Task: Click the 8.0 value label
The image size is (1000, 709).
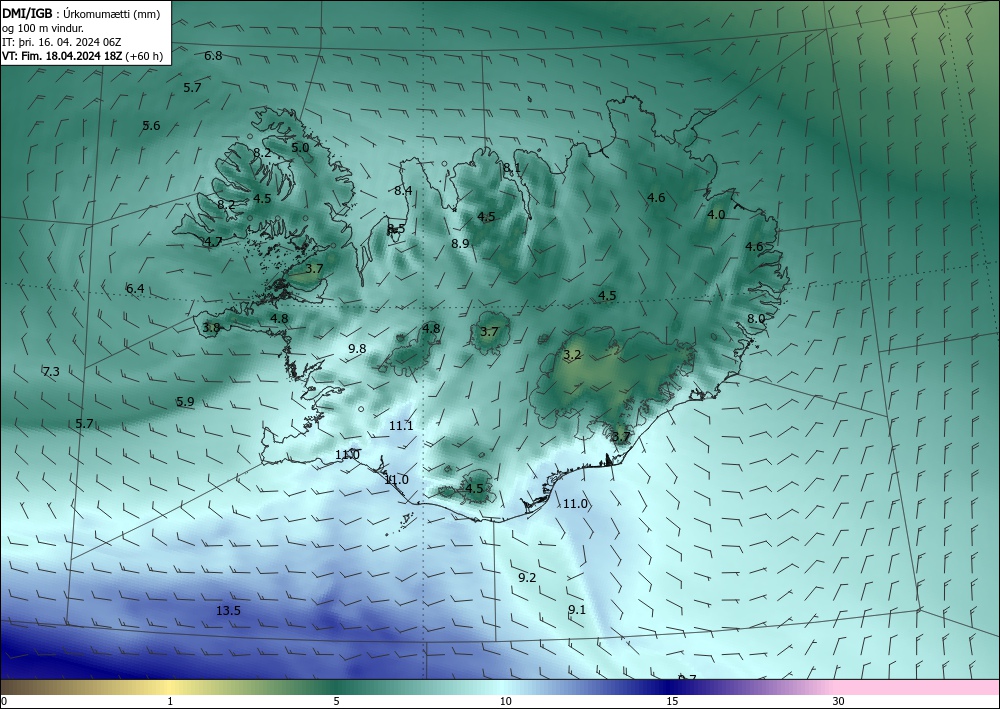Action: (756, 318)
